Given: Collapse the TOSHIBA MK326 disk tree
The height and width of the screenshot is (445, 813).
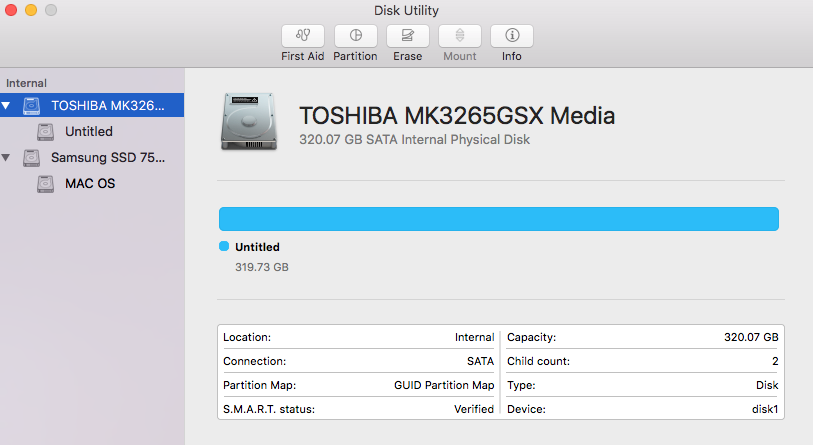Looking at the screenshot, I should coord(8,106).
